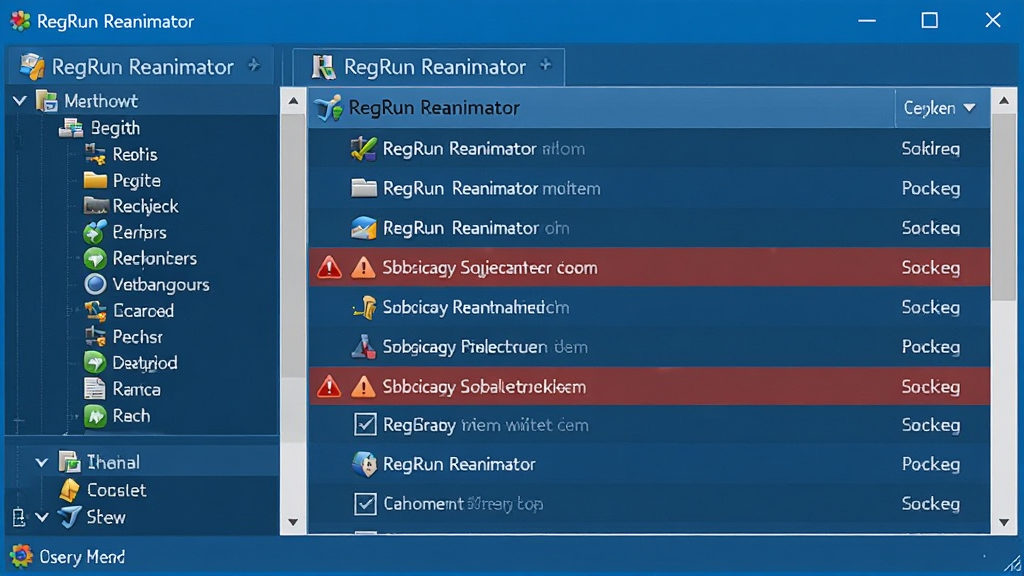Click the RegRun Reanimator title bar logo
Screen dimensions: 1024x576
[20, 21]
